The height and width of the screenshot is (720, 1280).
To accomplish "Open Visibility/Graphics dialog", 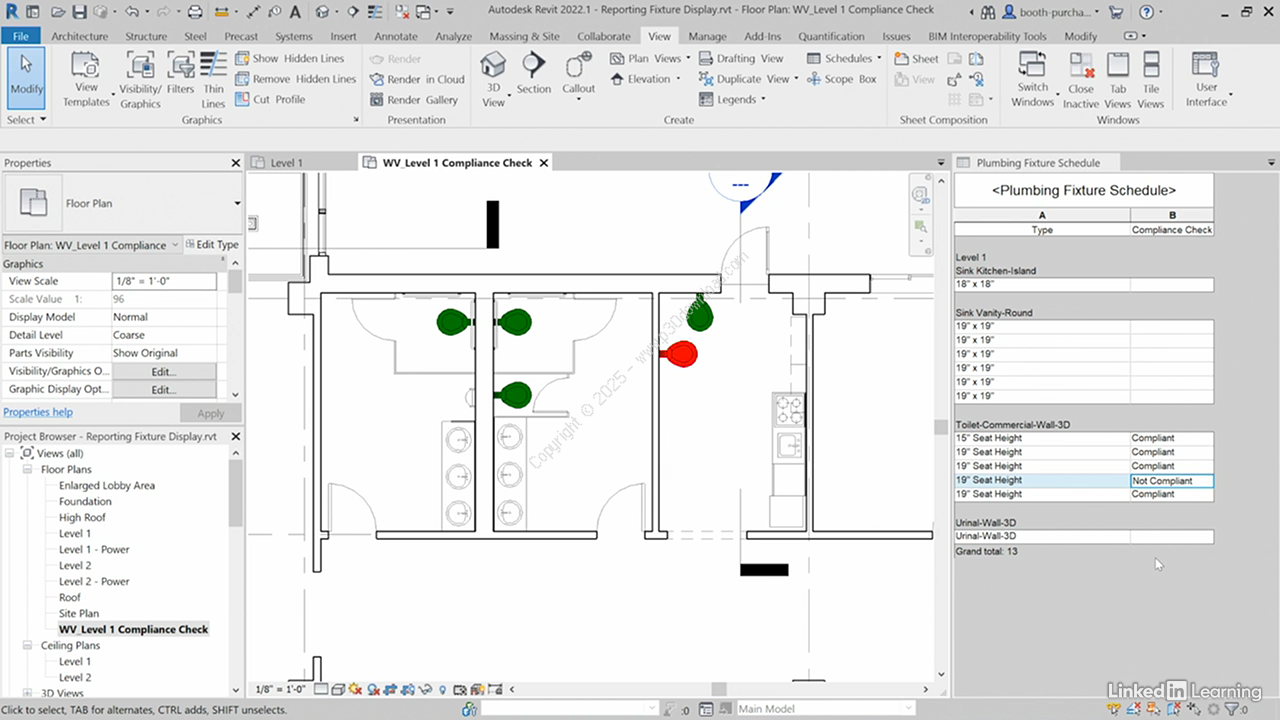I will 140,80.
